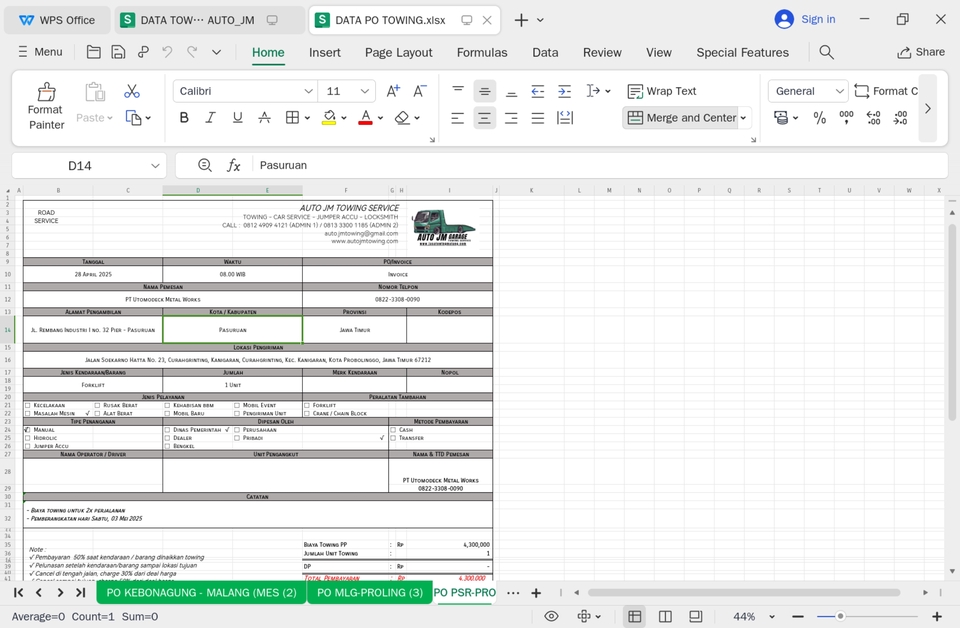The height and width of the screenshot is (628, 960).
Task: Toggle eye protection mode in status bar
Action: point(551,616)
